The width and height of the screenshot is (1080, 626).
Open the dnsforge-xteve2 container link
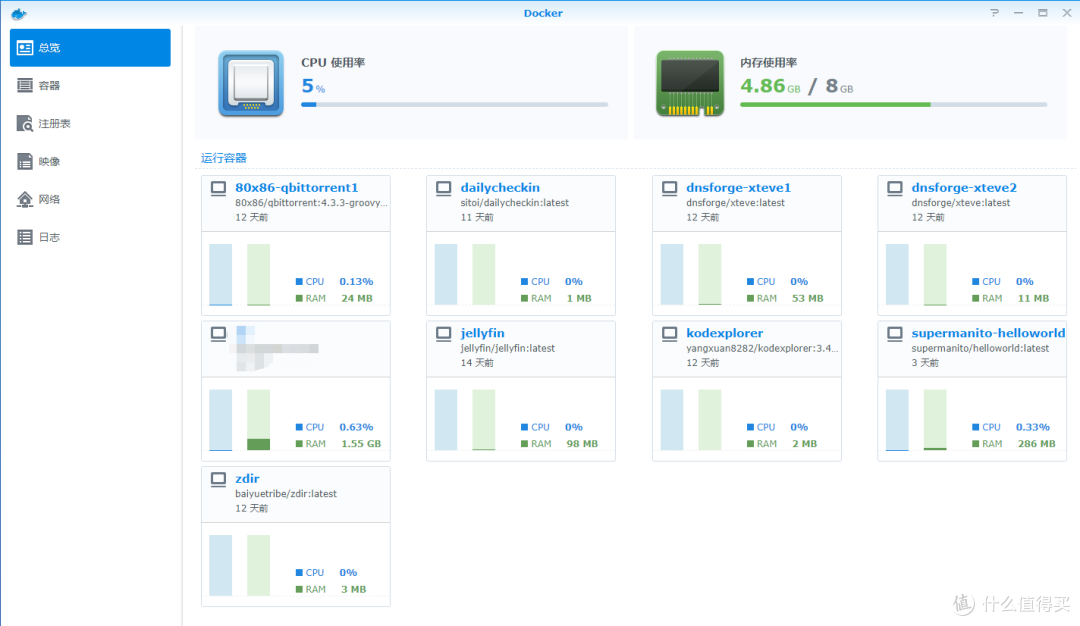[x=964, y=187]
